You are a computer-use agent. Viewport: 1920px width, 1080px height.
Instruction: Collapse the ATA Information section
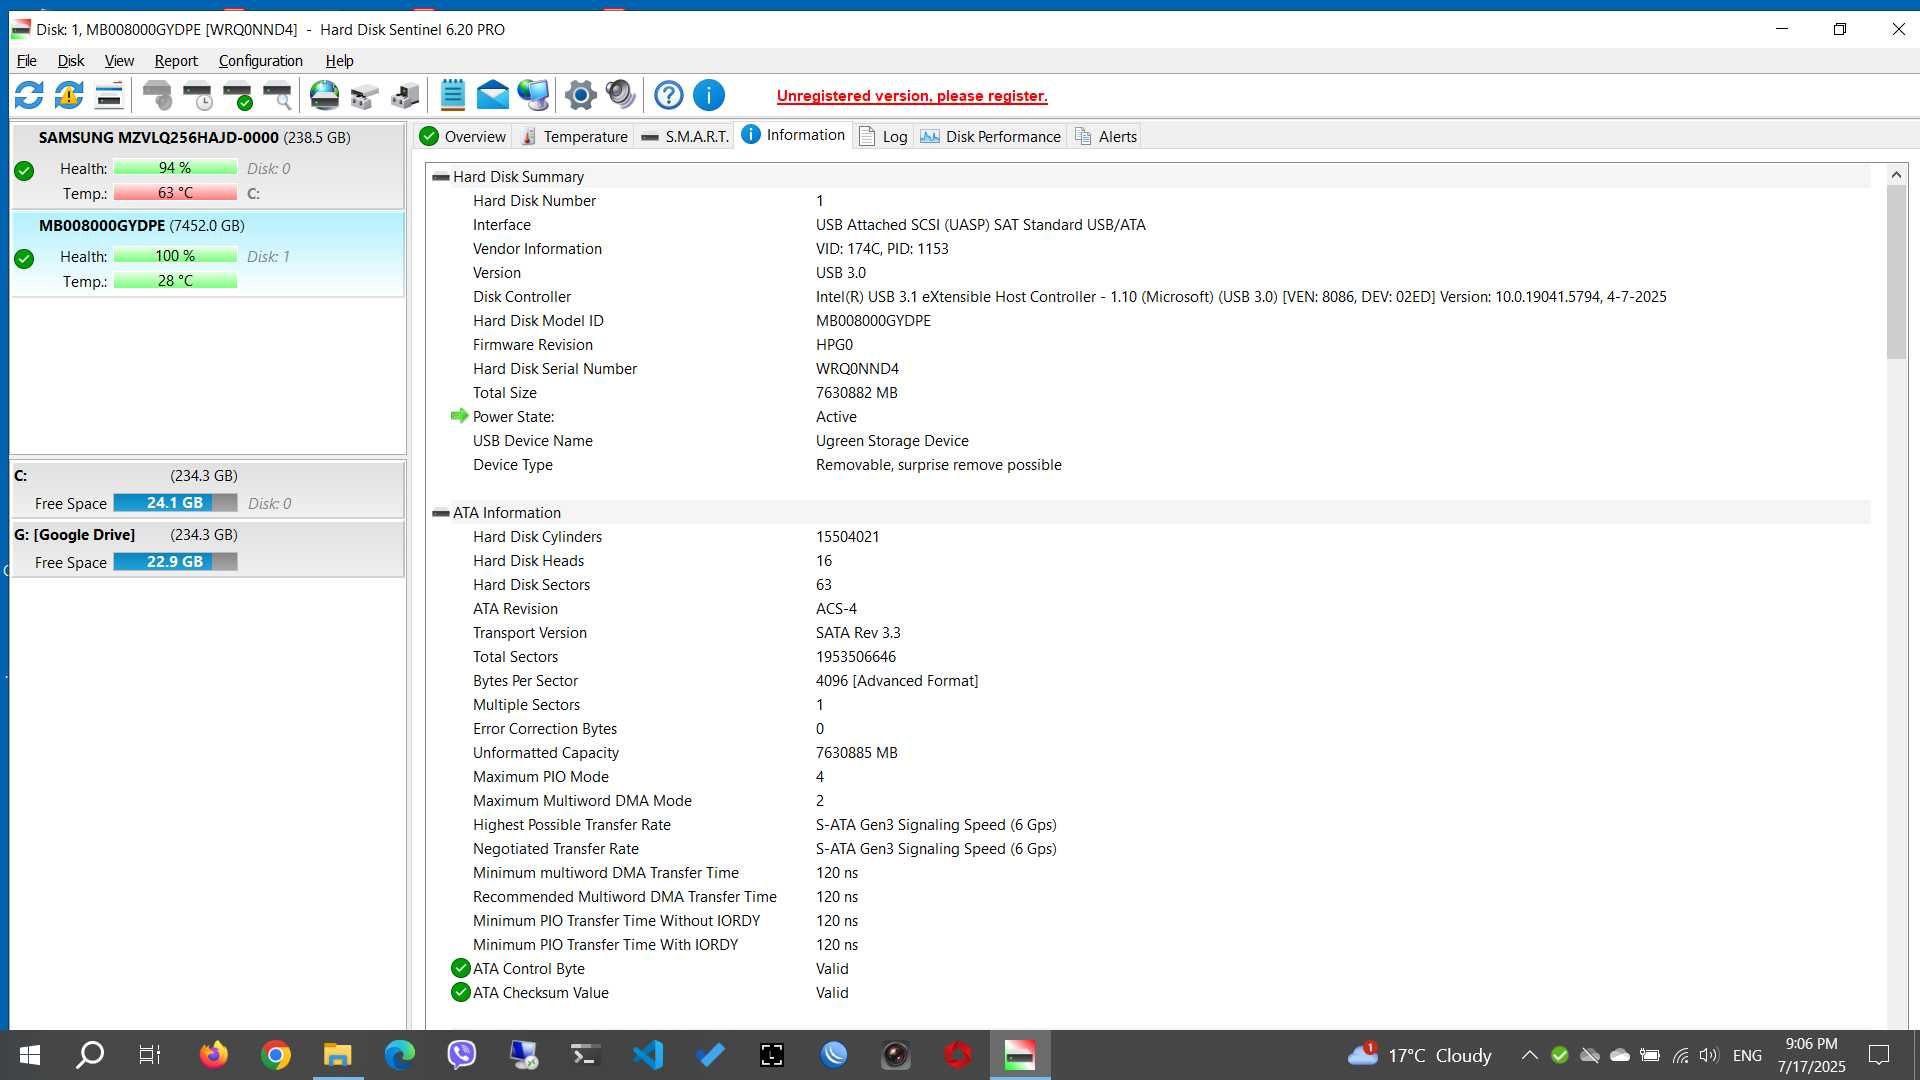[440, 513]
